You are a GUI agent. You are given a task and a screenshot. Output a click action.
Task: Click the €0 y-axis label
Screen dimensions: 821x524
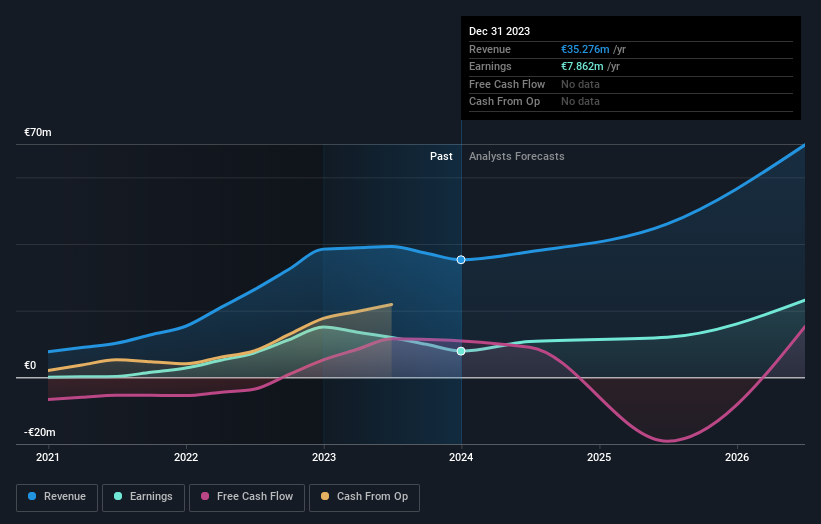tap(30, 365)
